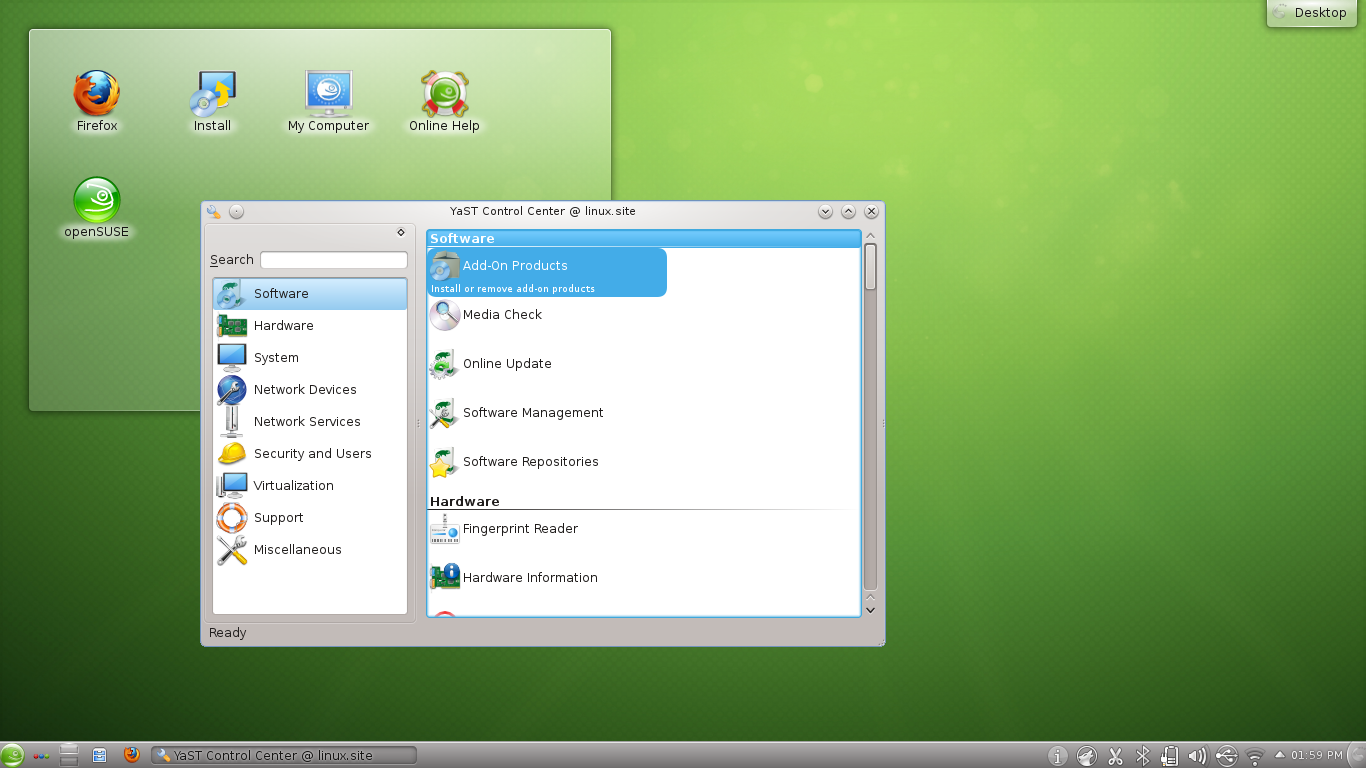Launch the Install desktop icon
The width and height of the screenshot is (1366, 768).
point(212,101)
